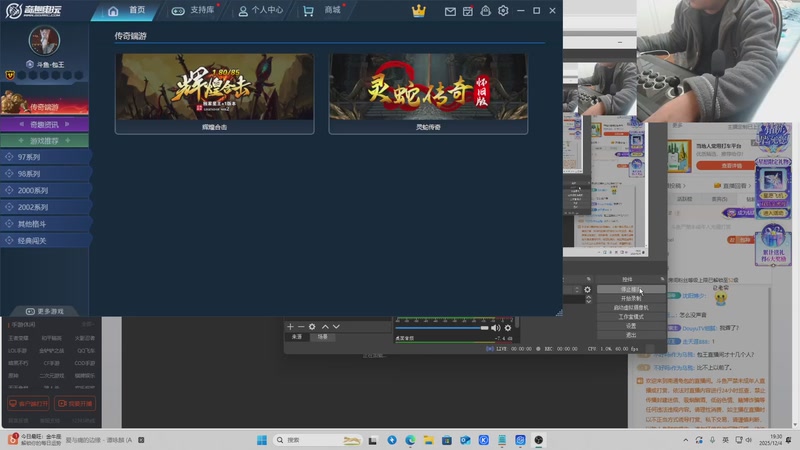Click 启动虚拟摄像机 in OBS controls
The height and width of the screenshot is (450, 800).
pos(631,308)
